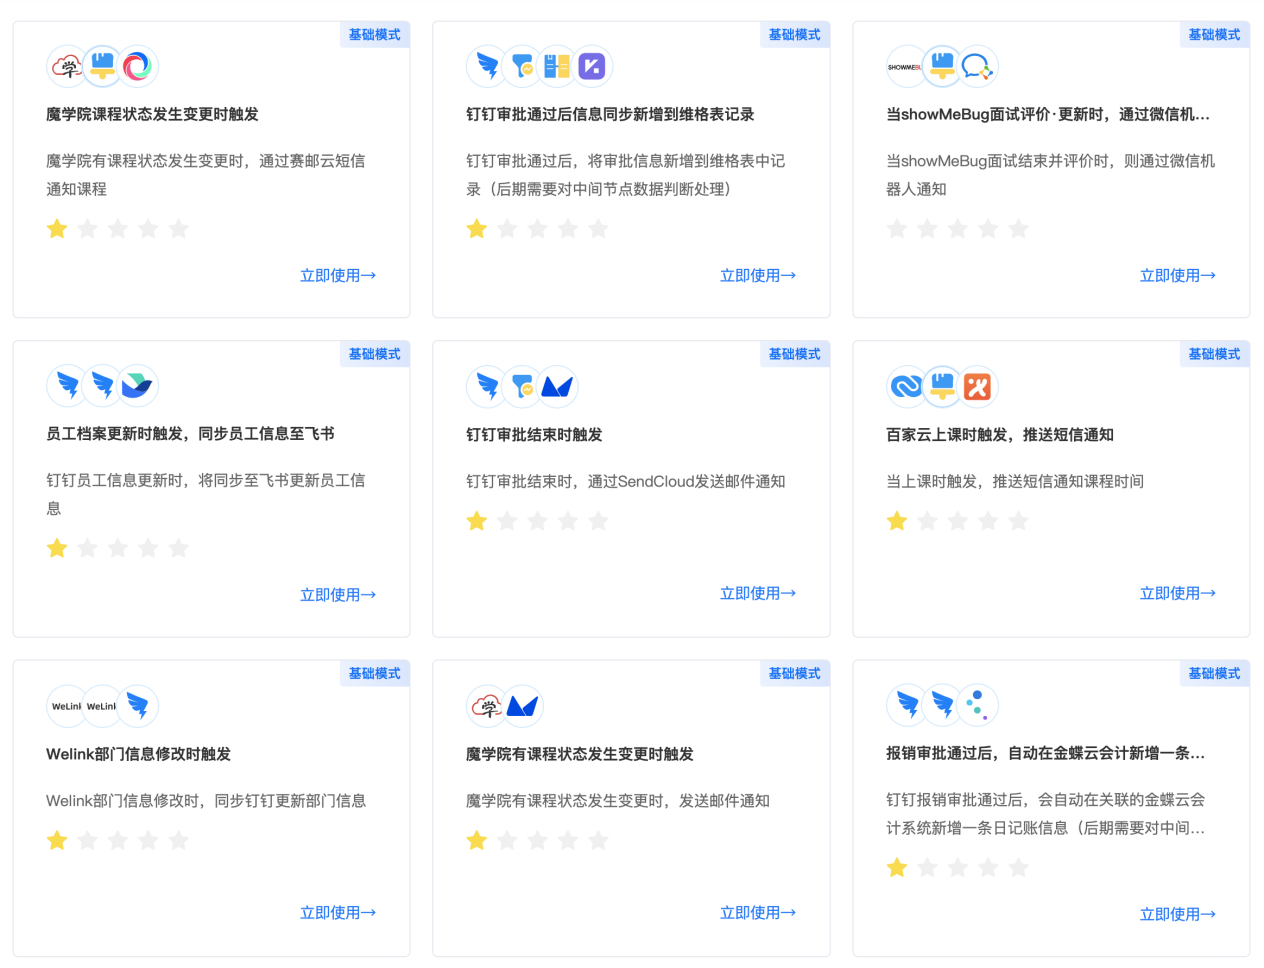Open the title 钉钉审批通过后信息同步新增到维格表记录
This screenshot has height=968, width=1264.
click(x=610, y=114)
